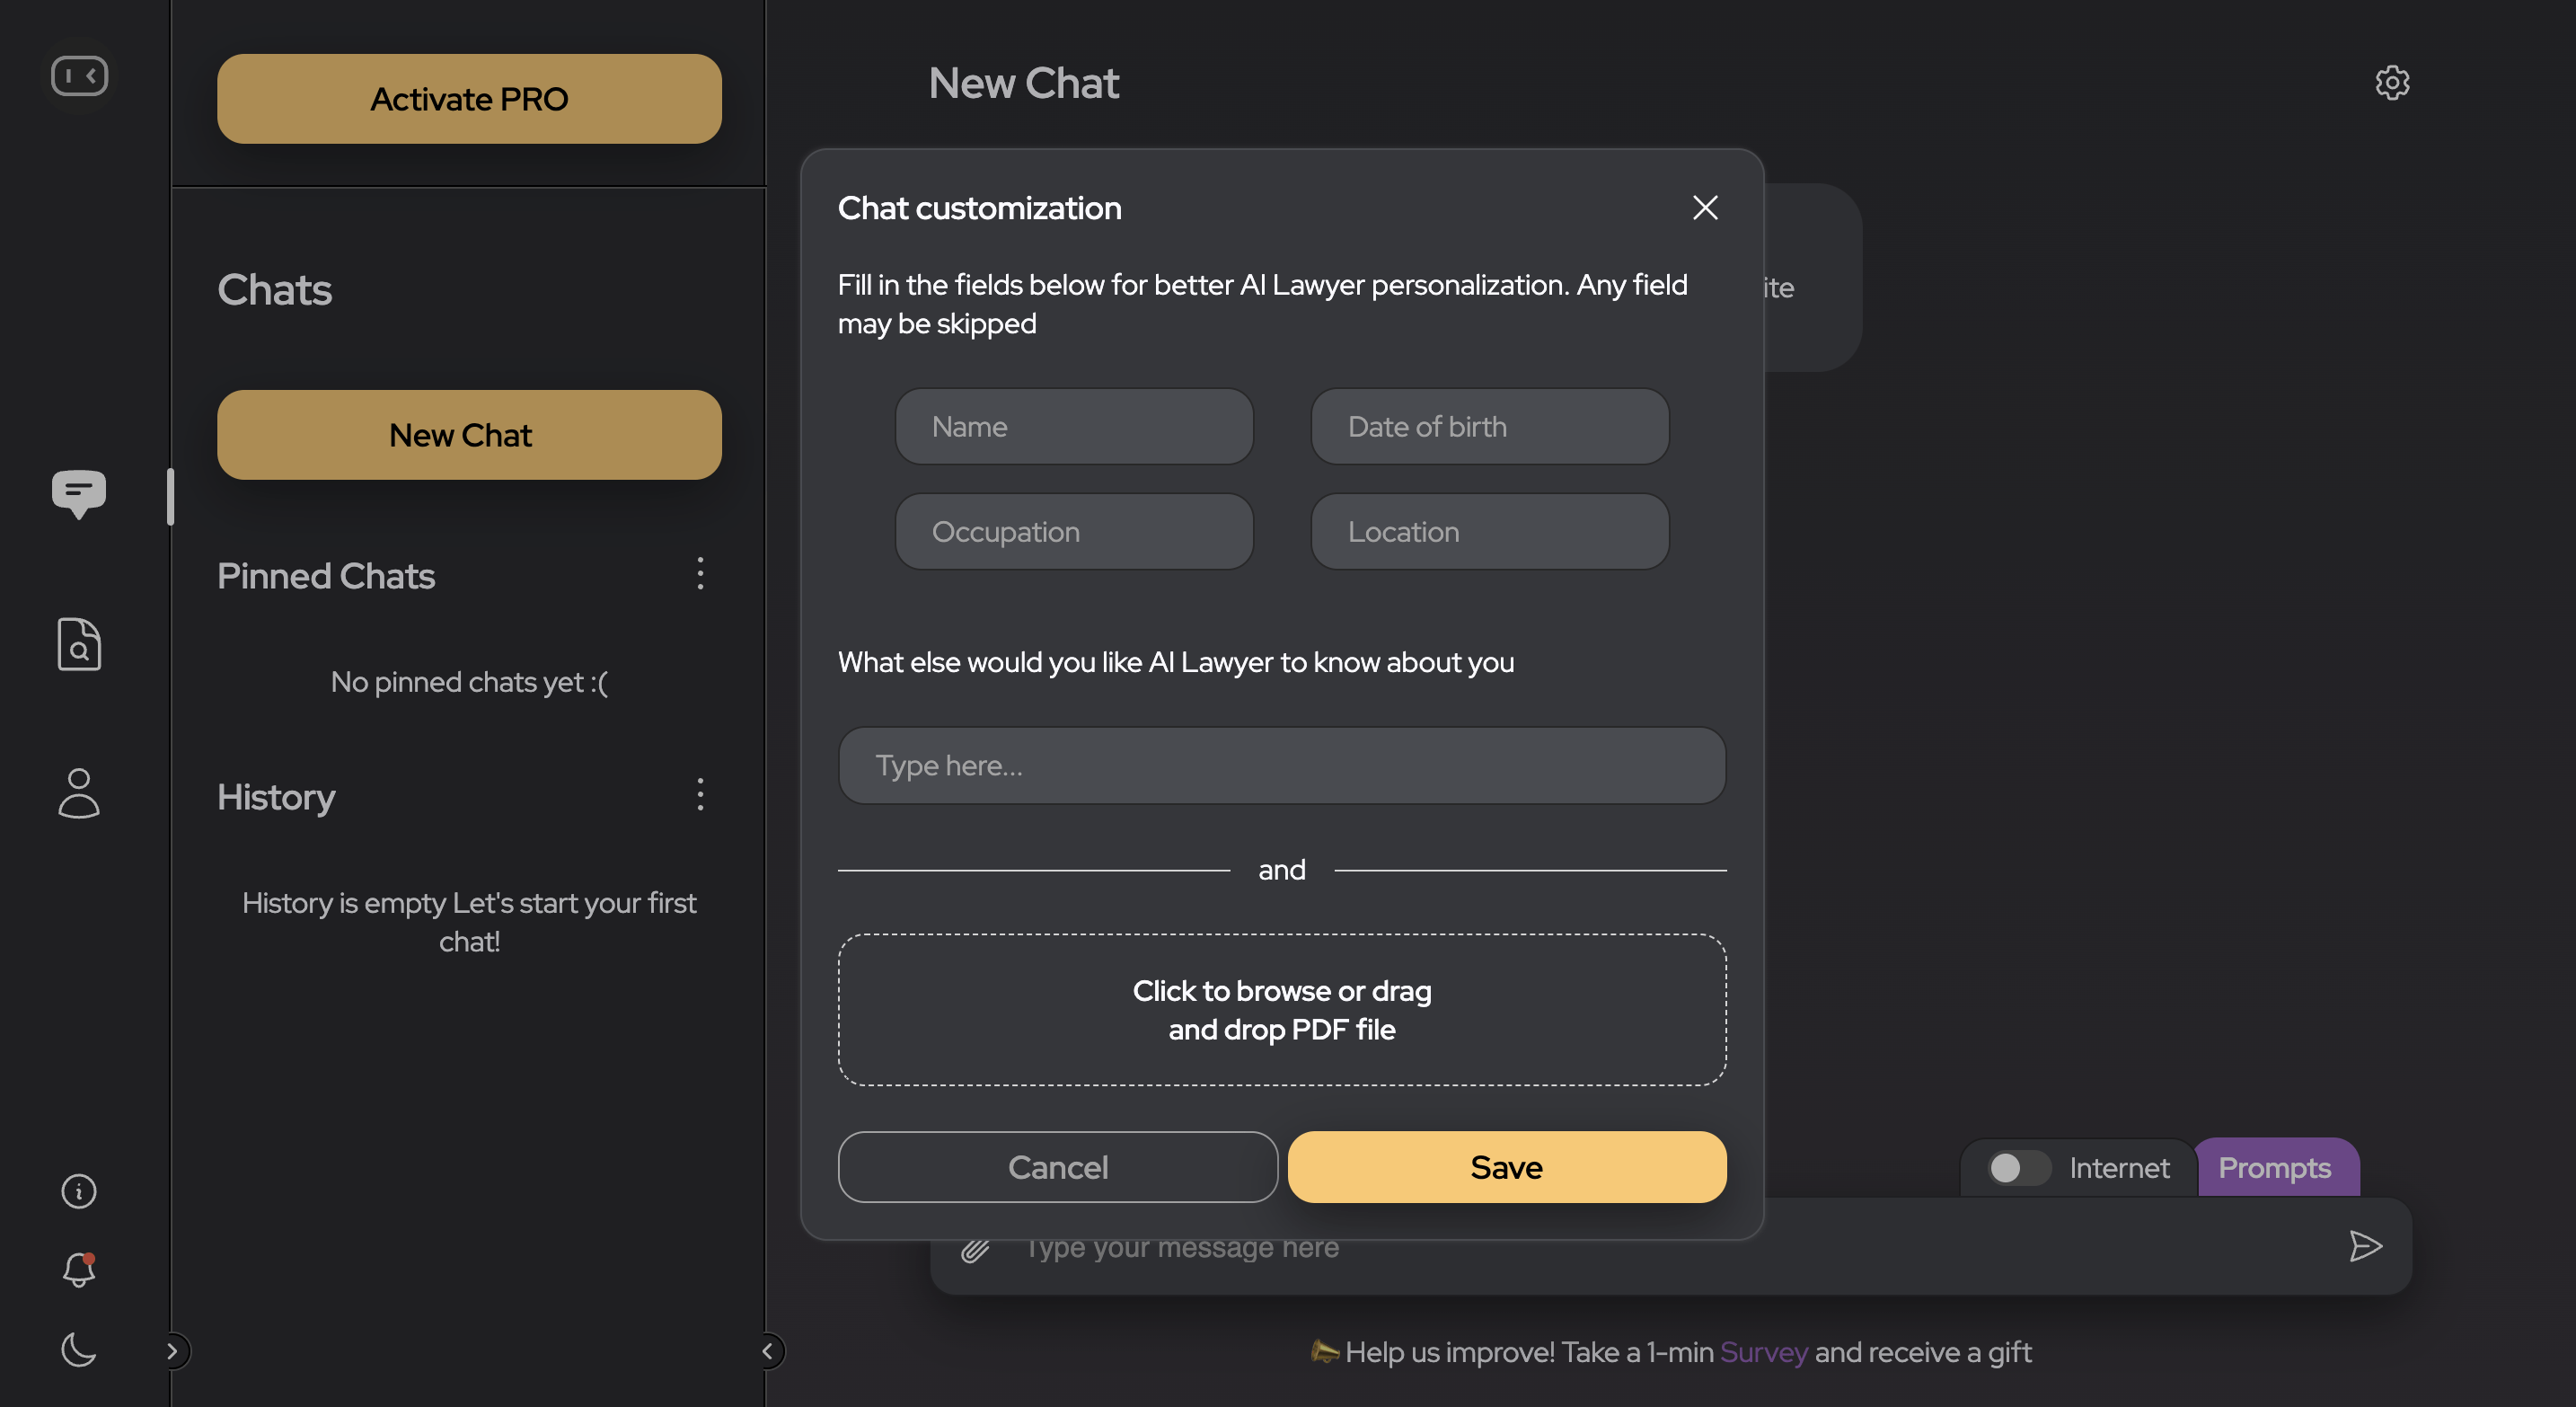Open chat settings gear icon

[2391, 82]
